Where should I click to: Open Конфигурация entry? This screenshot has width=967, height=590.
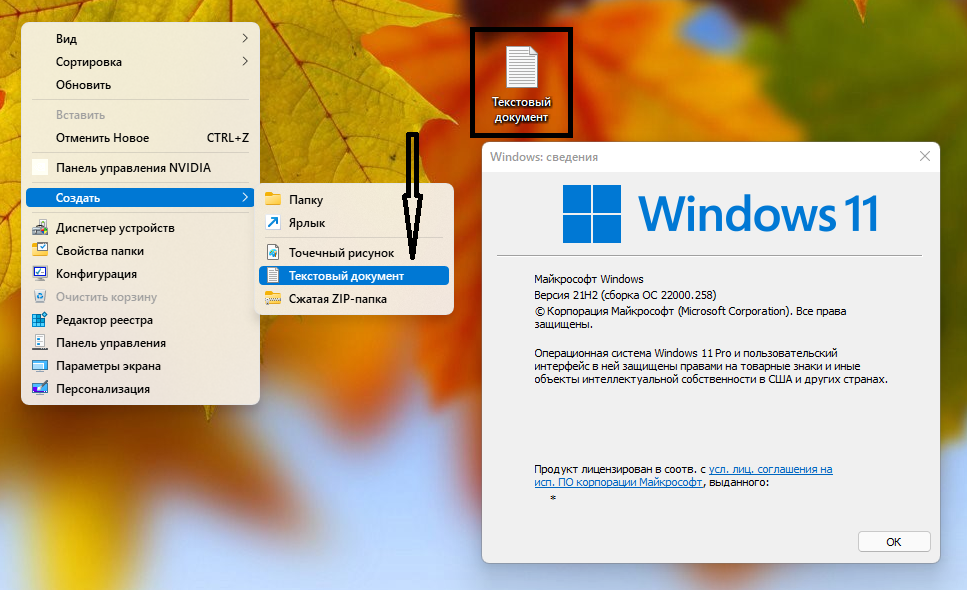(141, 273)
